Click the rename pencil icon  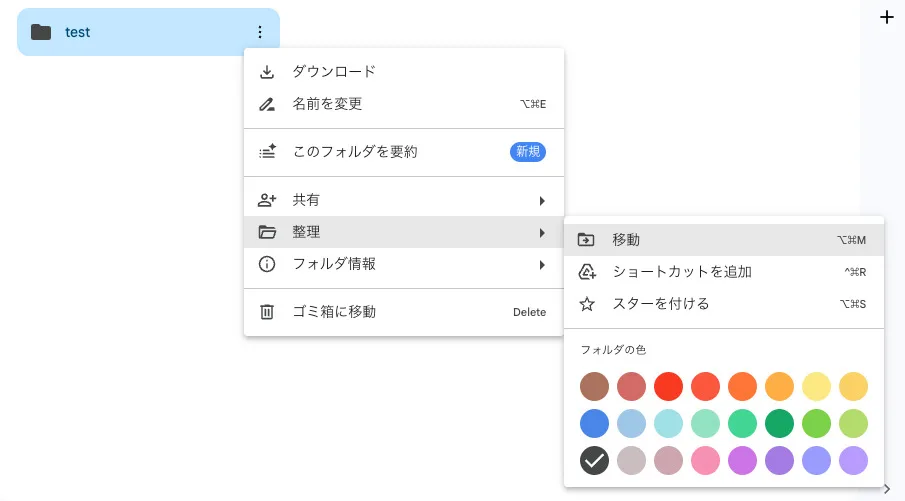coord(267,104)
